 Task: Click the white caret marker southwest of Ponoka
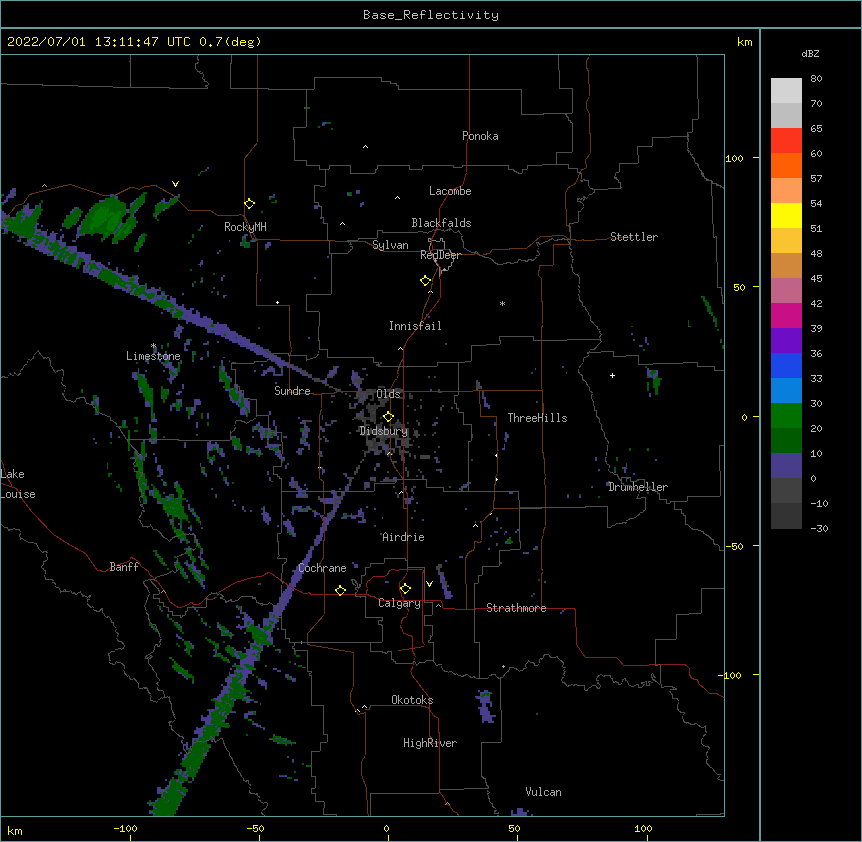coord(365,147)
